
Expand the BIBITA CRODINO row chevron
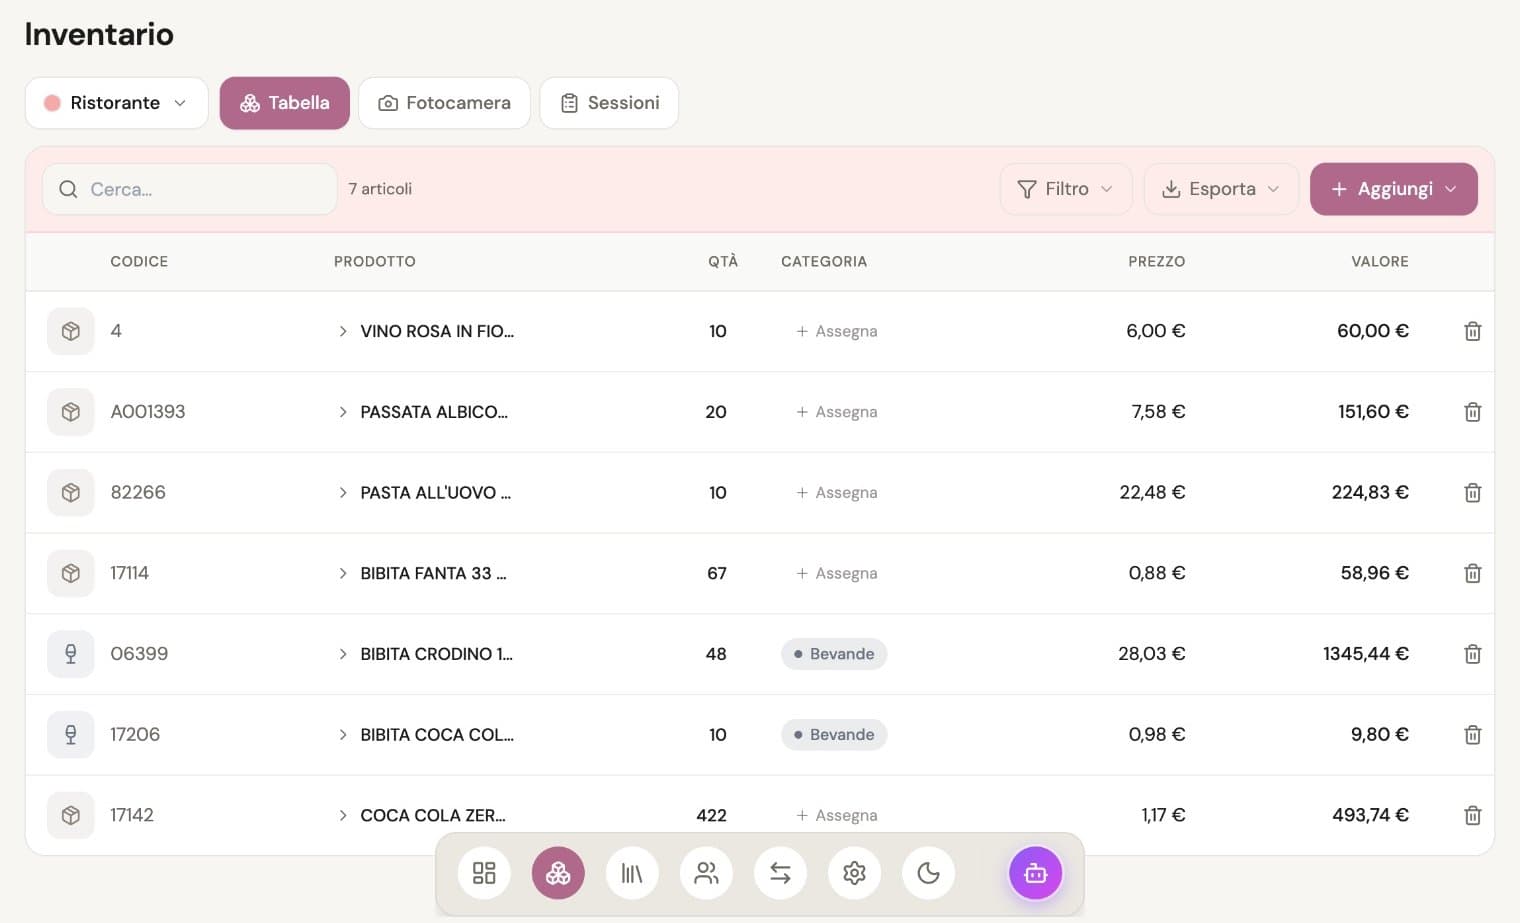click(x=342, y=654)
